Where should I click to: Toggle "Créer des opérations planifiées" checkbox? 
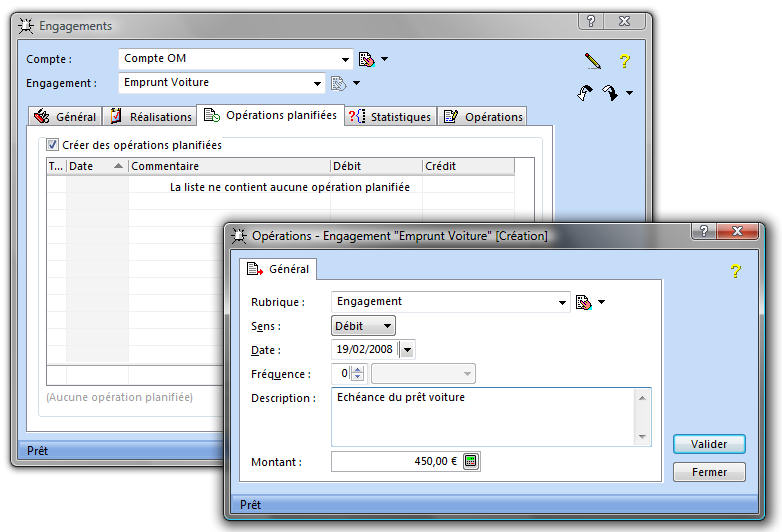tap(53, 145)
